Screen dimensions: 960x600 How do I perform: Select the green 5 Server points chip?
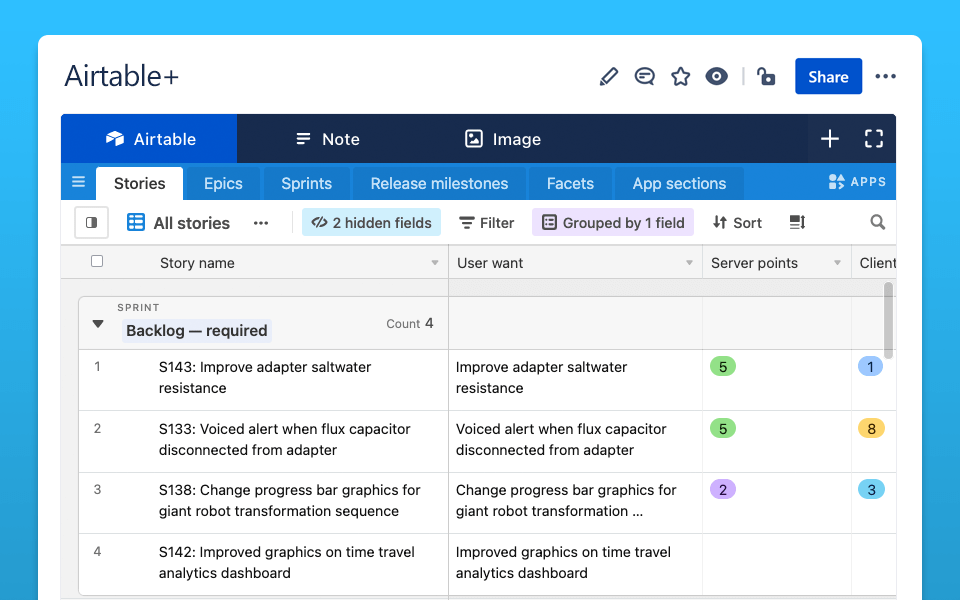(x=722, y=367)
